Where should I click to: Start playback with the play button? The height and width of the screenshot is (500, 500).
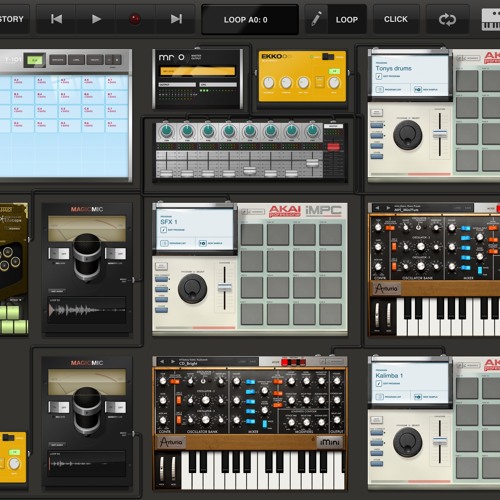(96, 19)
